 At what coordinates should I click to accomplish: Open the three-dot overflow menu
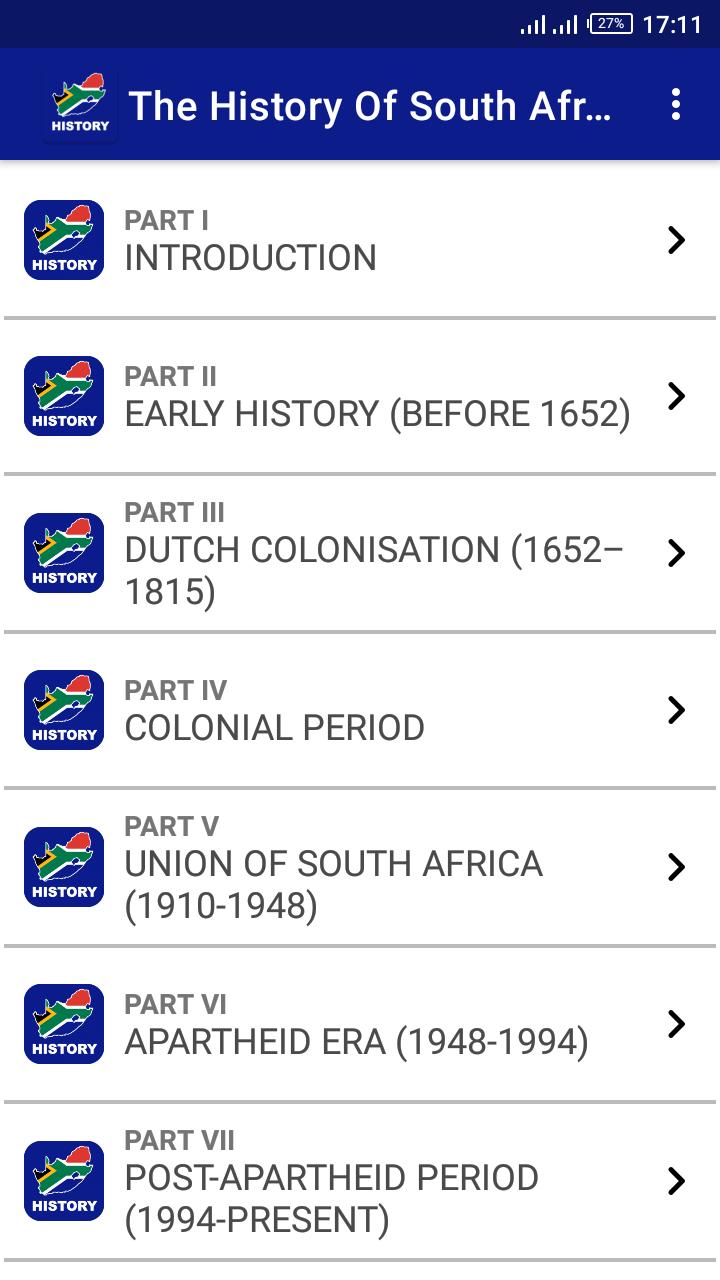676,104
